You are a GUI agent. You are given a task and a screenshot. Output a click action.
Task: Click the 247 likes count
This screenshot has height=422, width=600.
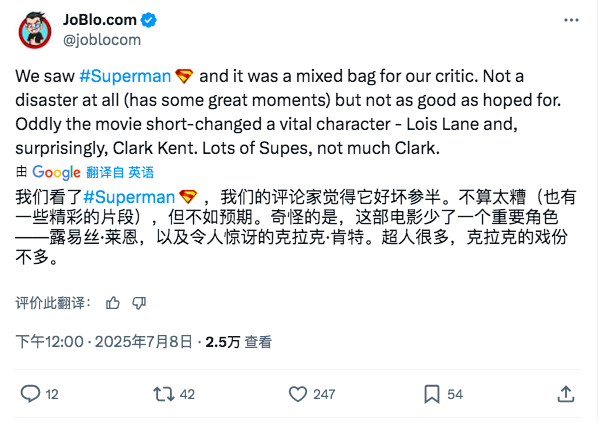(324, 394)
